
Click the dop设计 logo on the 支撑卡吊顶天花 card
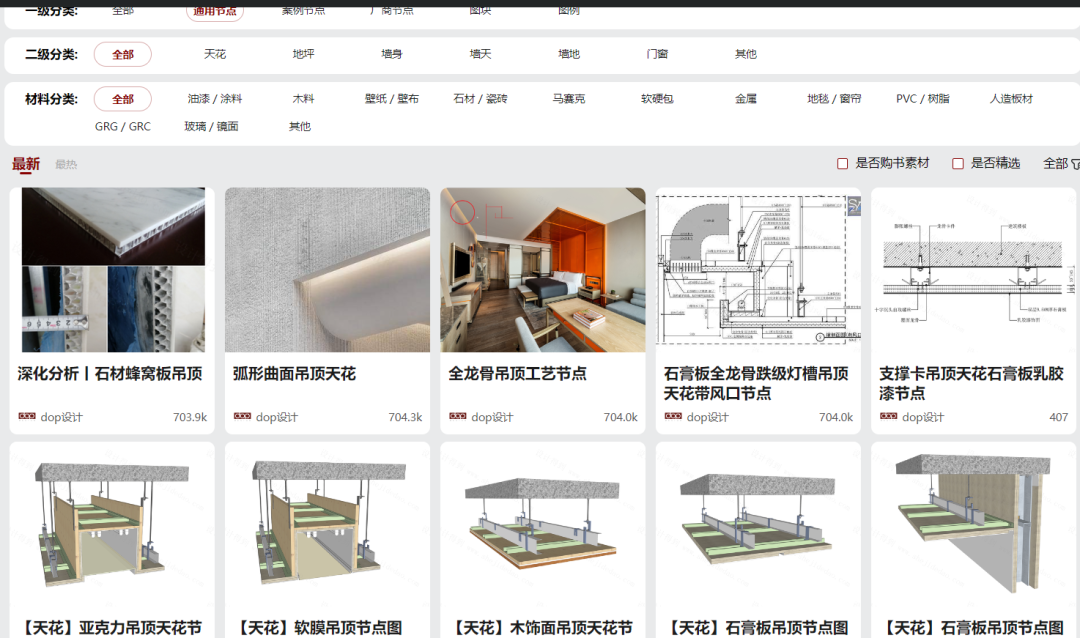(888, 417)
